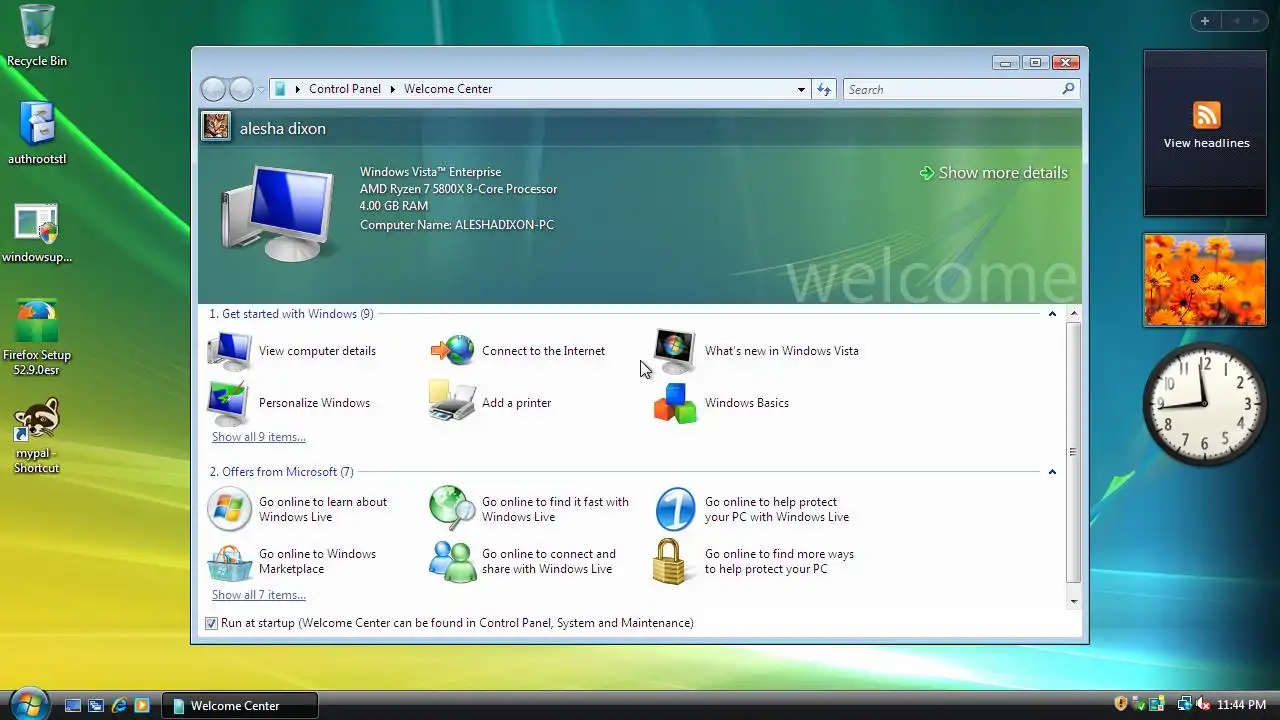Click Show more details link
1280x720 pixels.
[x=993, y=173]
